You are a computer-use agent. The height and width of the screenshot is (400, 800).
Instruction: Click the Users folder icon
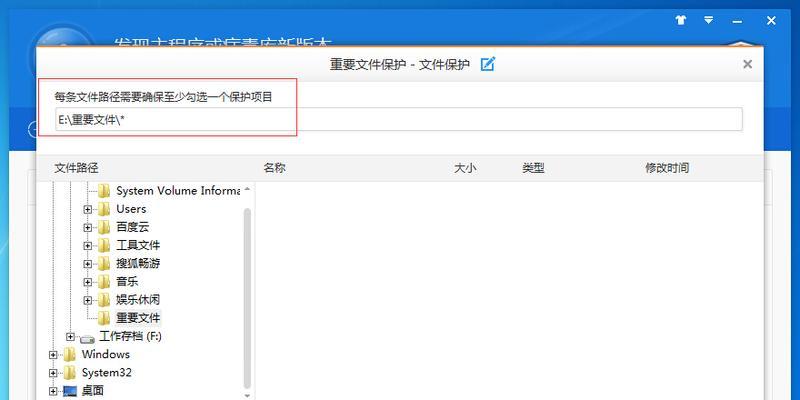click(x=104, y=209)
